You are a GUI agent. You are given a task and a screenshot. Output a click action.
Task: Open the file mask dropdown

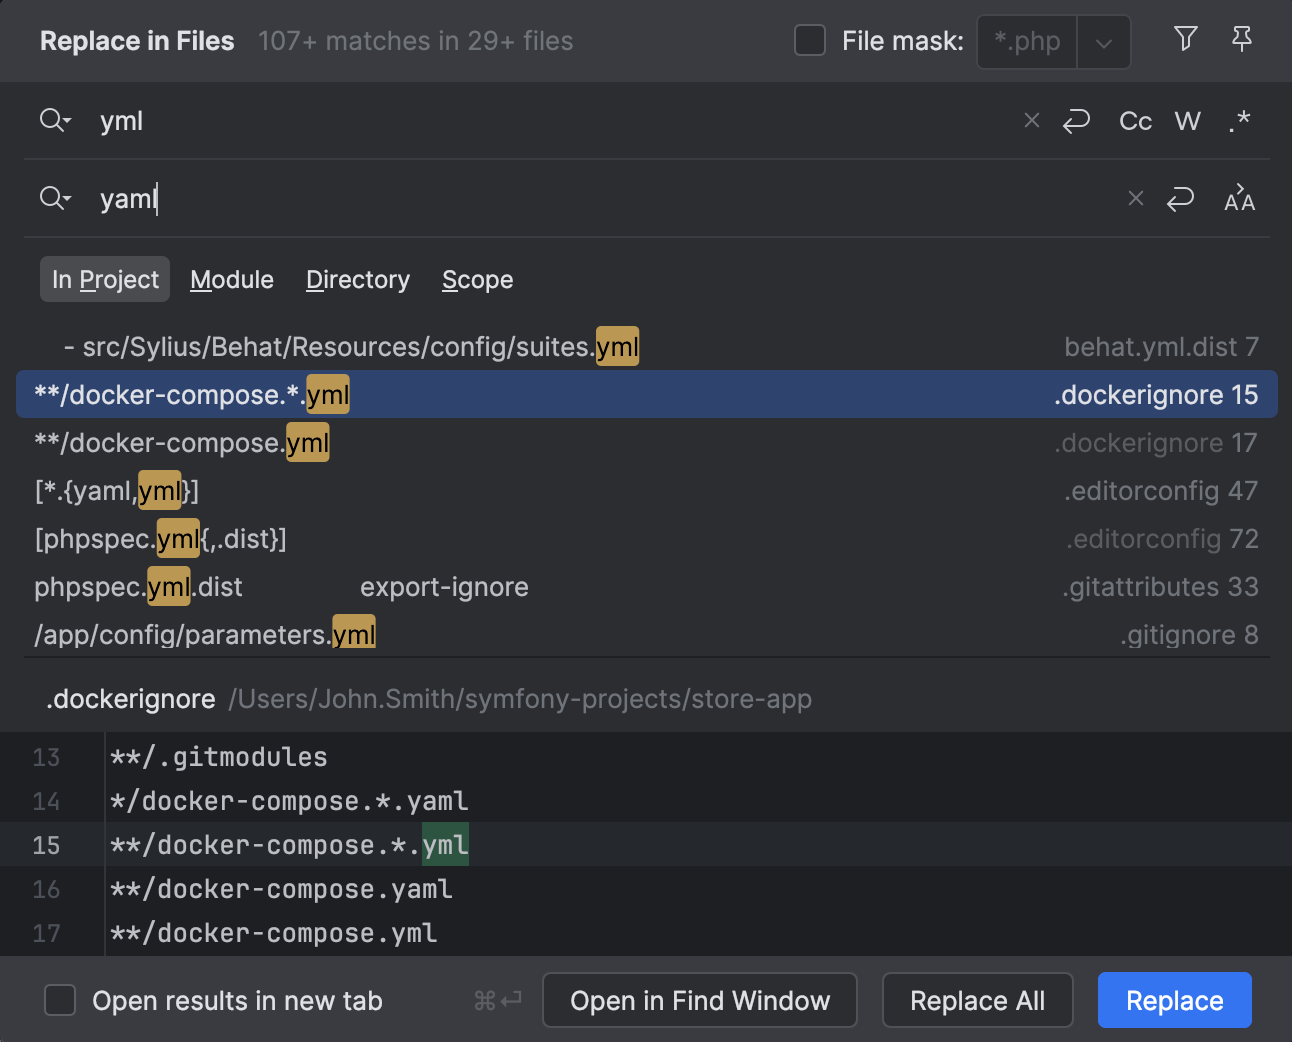1104,41
